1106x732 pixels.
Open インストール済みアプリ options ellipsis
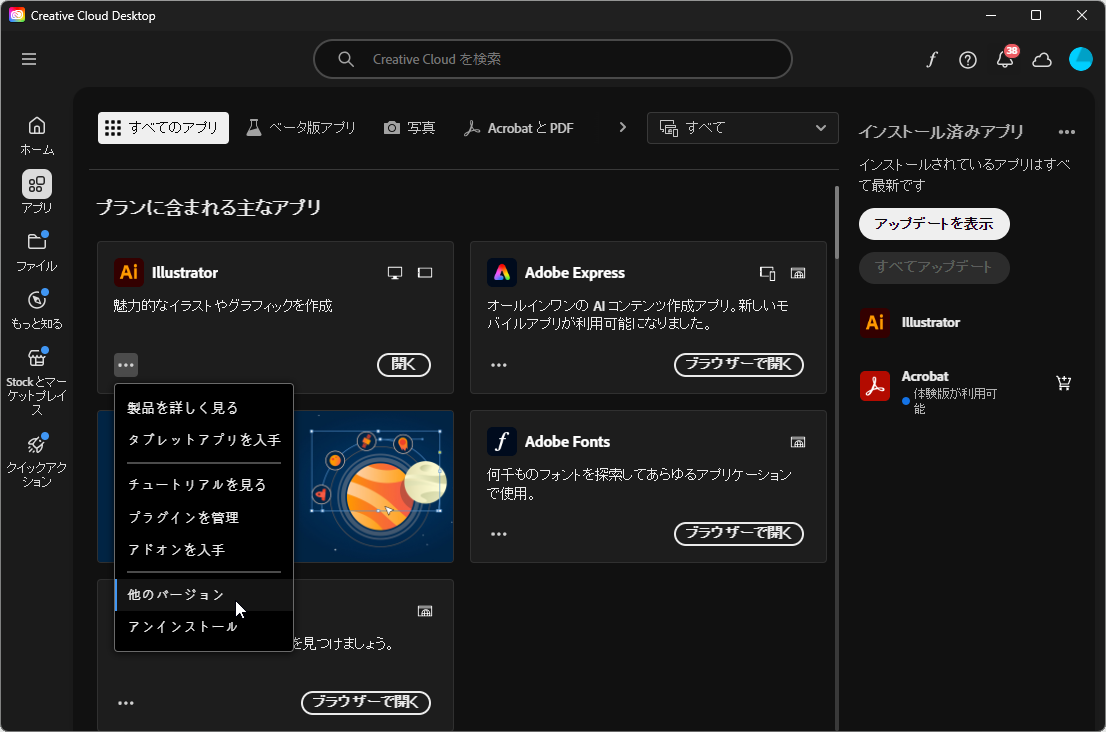pos(1066,131)
